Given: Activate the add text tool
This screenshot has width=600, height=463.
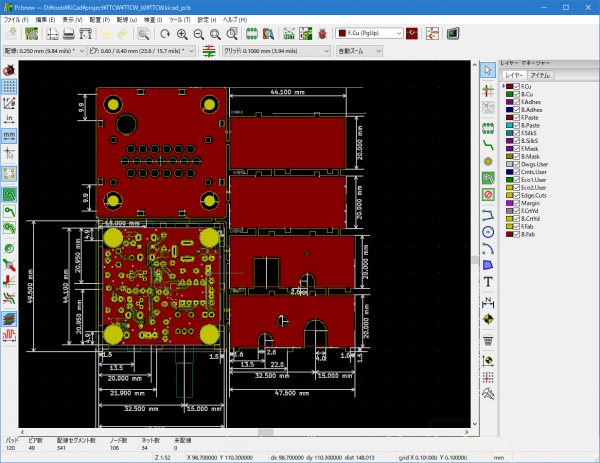Looking at the screenshot, I should 487,282.
